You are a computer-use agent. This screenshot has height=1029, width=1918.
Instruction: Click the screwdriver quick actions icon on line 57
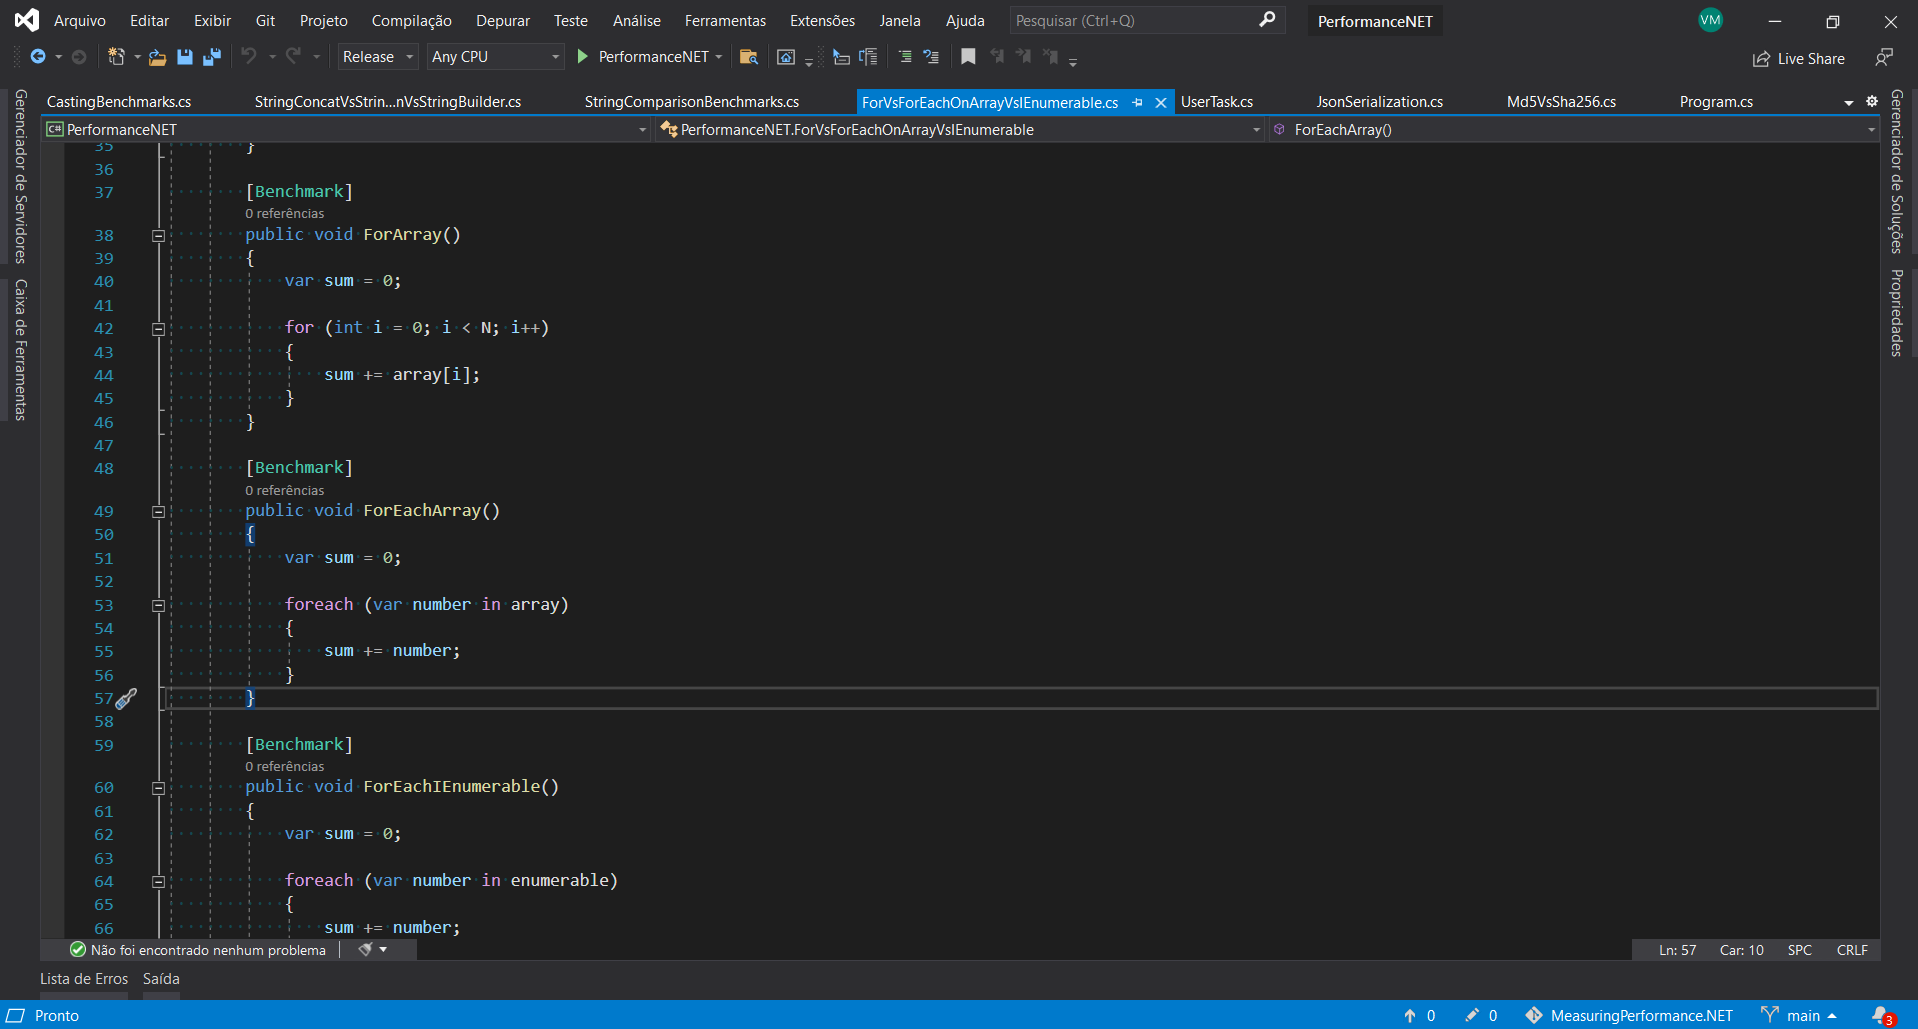pyautogui.click(x=126, y=698)
